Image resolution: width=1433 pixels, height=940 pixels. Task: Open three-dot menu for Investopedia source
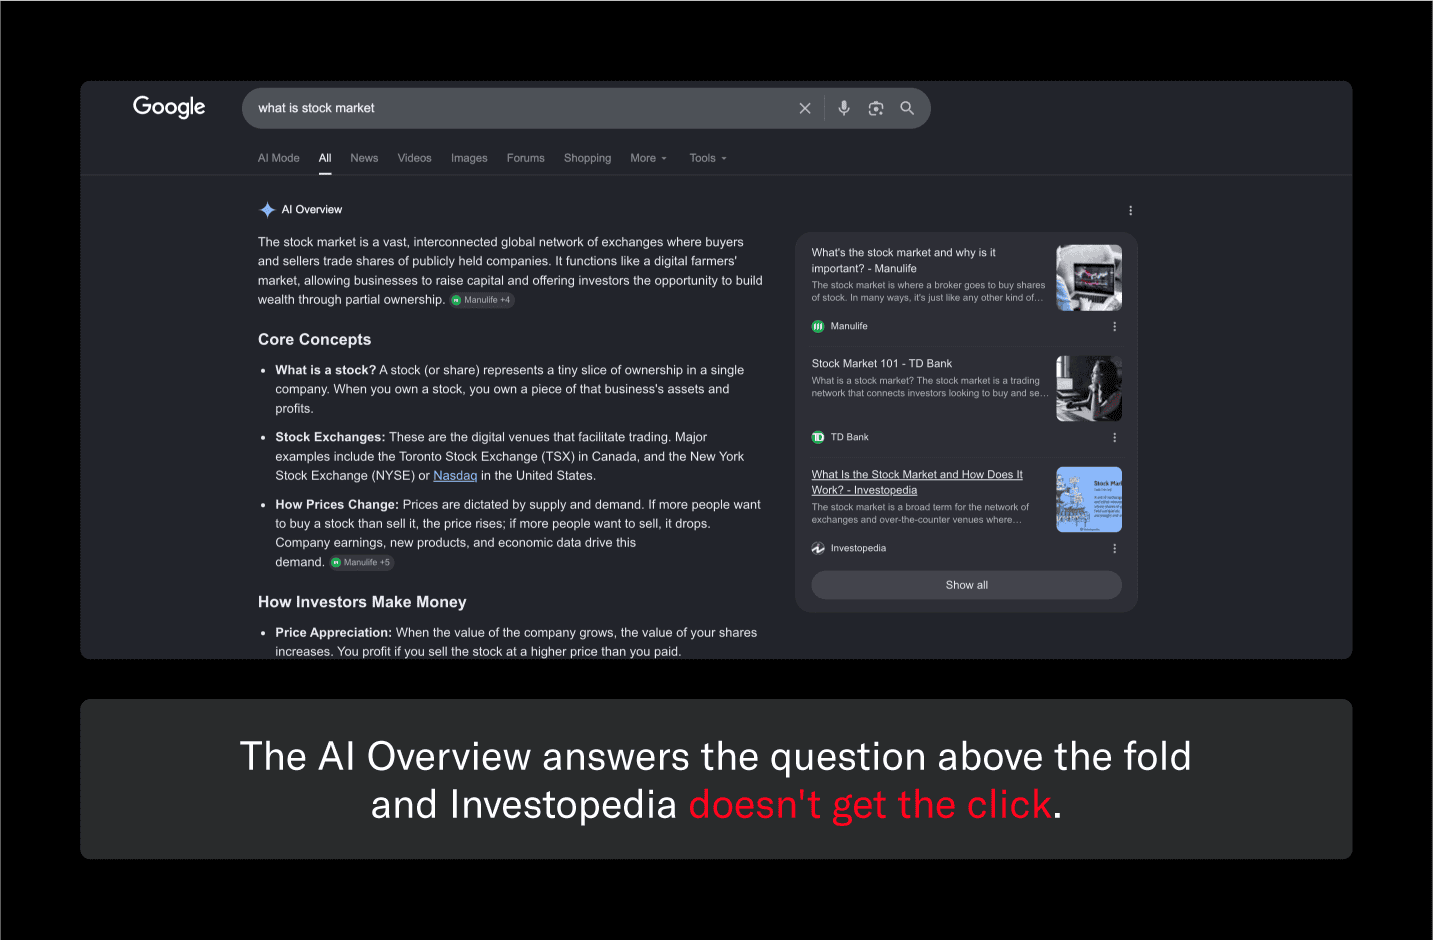(x=1115, y=548)
